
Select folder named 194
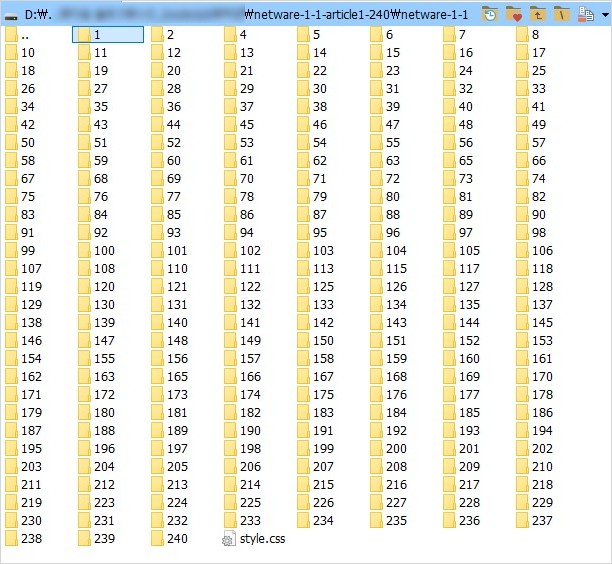pos(535,430)
